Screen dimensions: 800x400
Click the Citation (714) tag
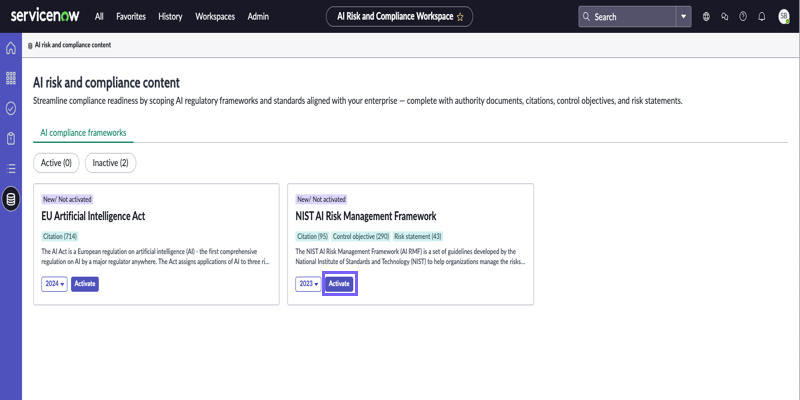click(x=60, y=236)
